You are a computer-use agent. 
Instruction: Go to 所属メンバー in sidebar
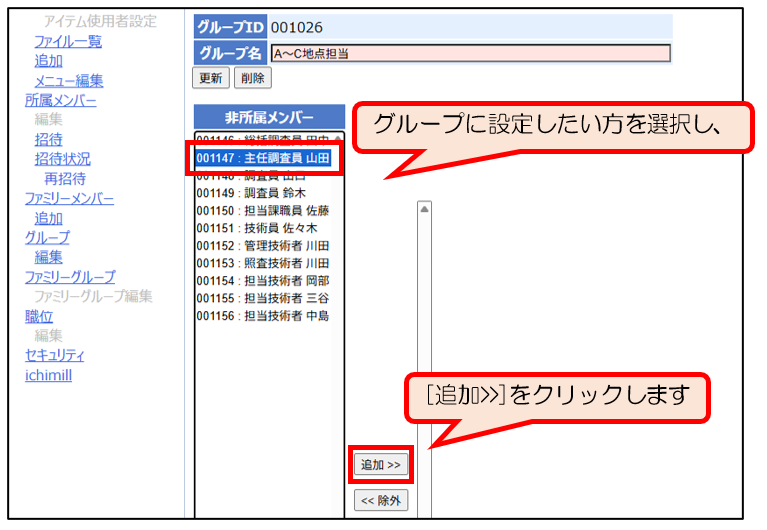(x=60, y=100)
